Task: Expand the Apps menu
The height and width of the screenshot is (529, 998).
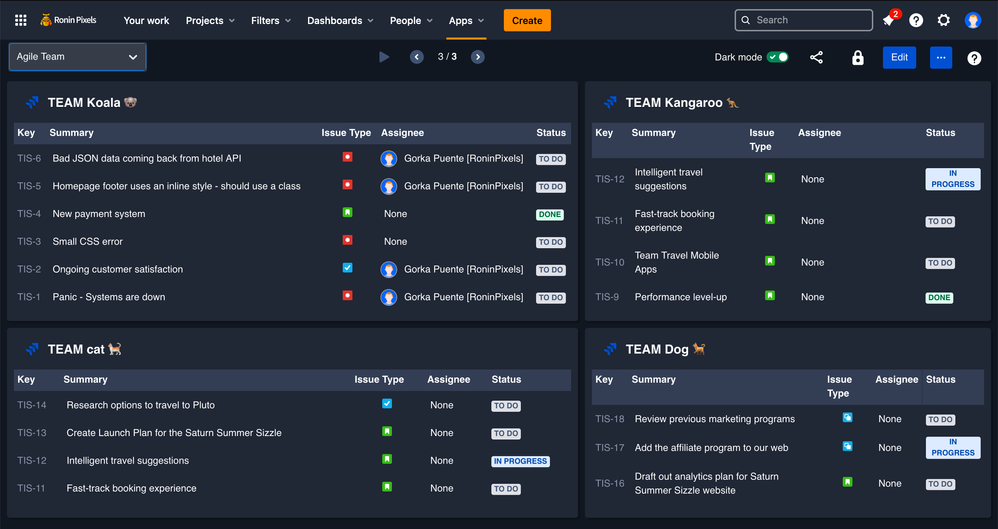Action: coord(467,20)
